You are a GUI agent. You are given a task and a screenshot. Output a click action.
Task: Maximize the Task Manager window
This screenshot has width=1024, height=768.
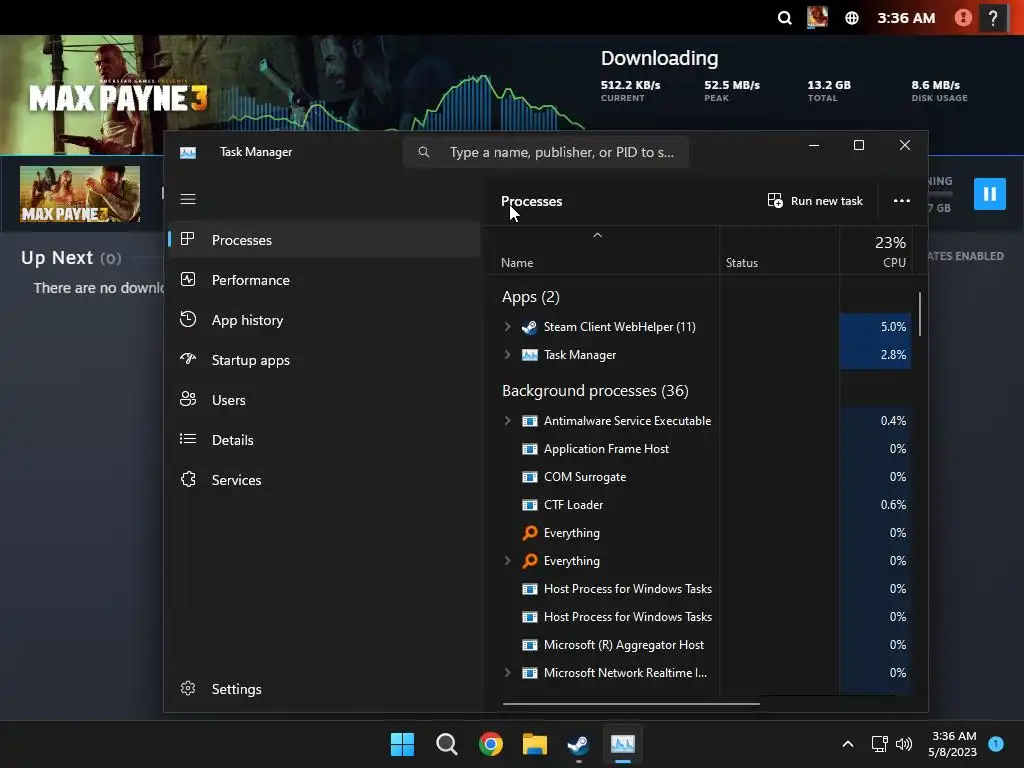point(859,145)
